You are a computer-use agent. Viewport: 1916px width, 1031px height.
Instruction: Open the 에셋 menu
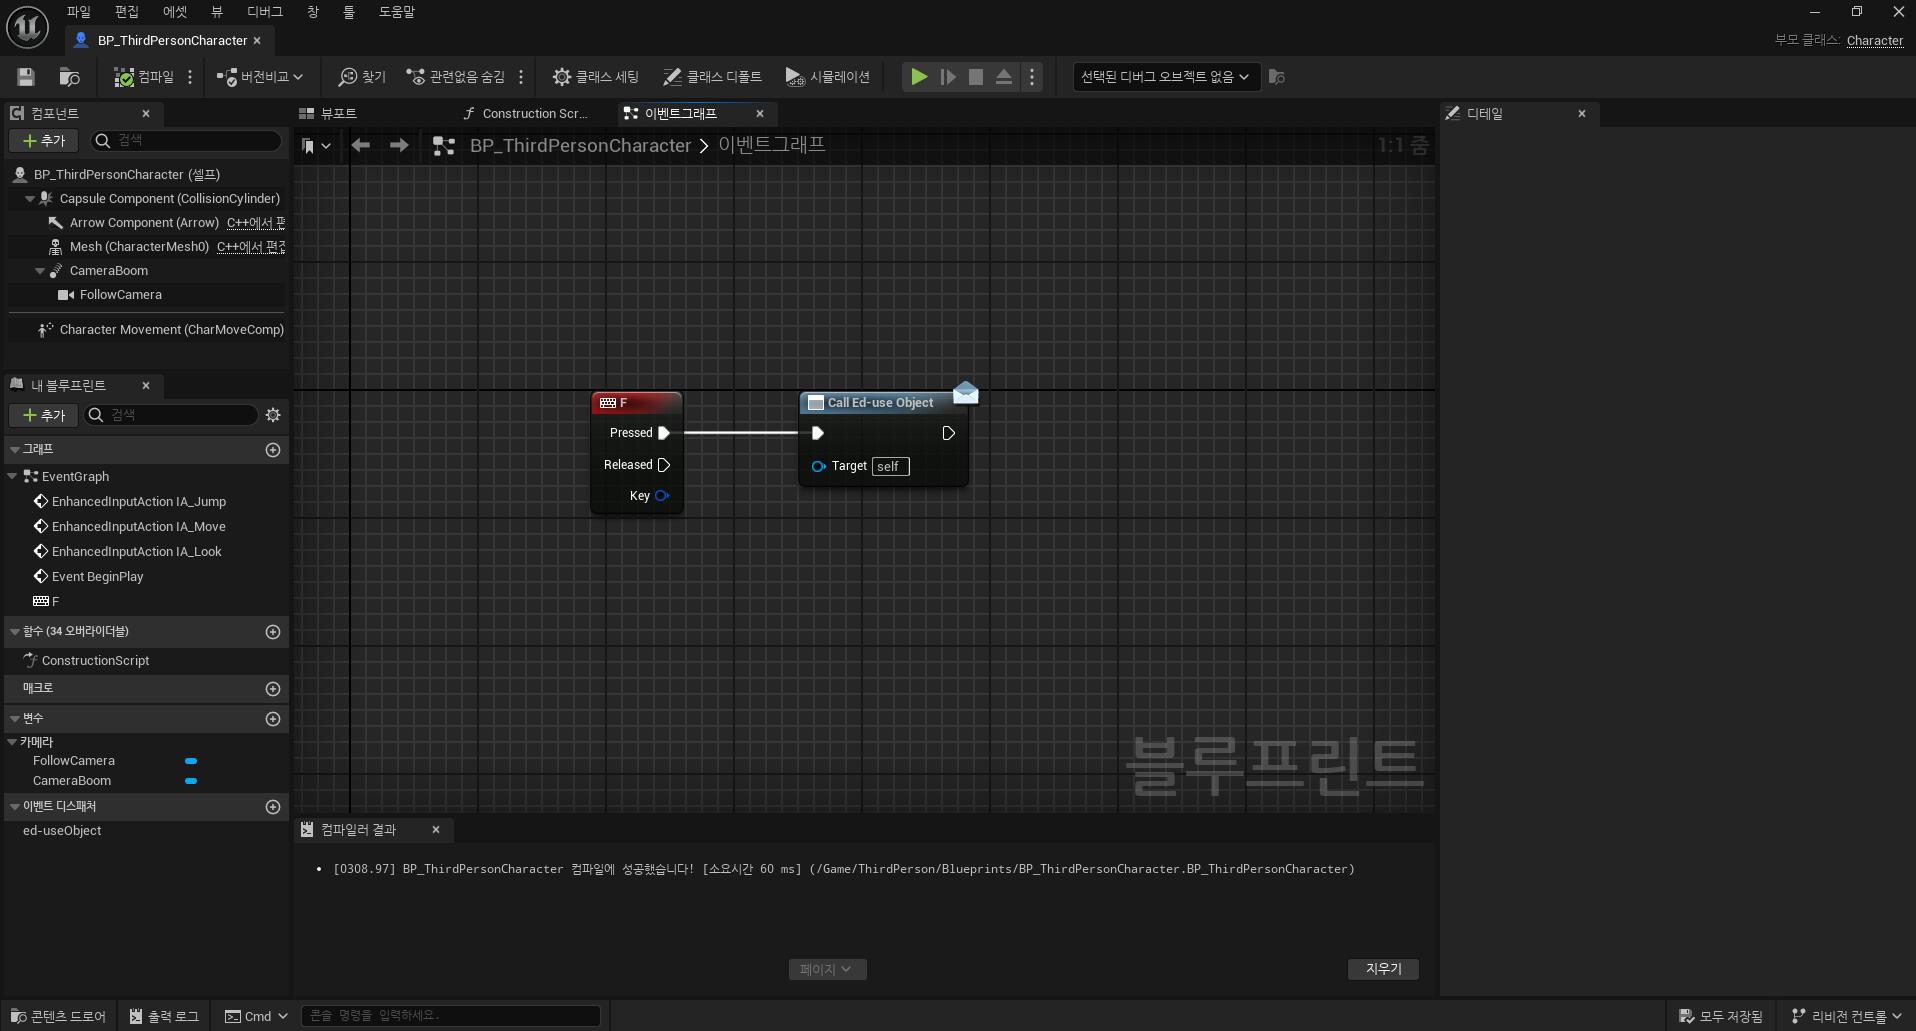[x=175, y=12]
